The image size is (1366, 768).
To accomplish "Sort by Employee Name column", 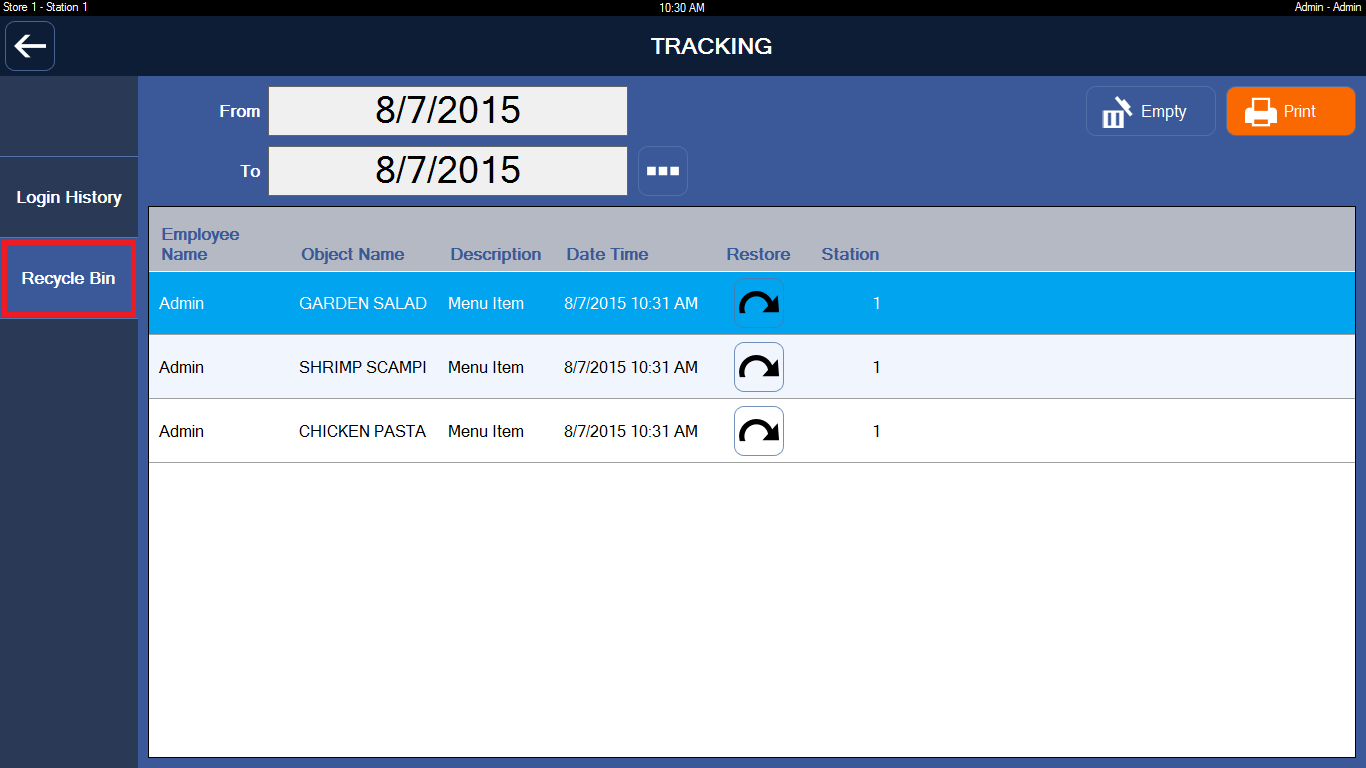I will coord(200,244).
